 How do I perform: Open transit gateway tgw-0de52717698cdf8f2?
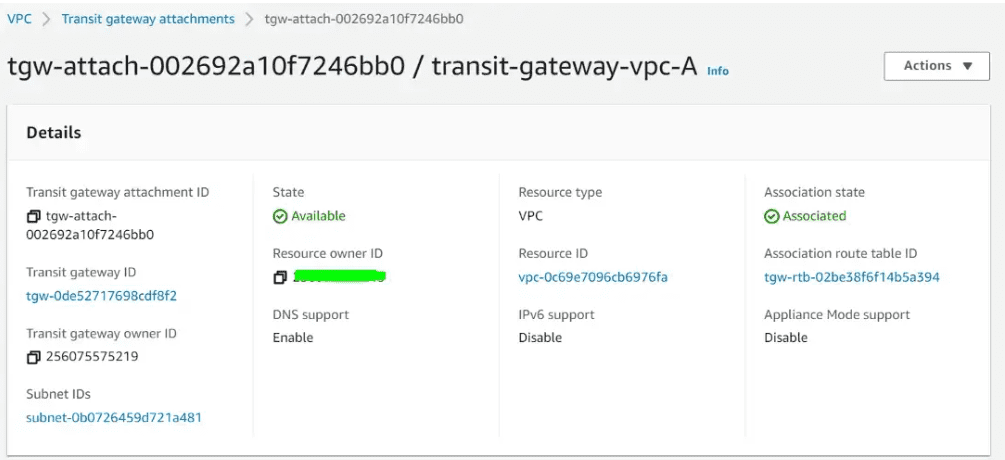coord(101,296)
